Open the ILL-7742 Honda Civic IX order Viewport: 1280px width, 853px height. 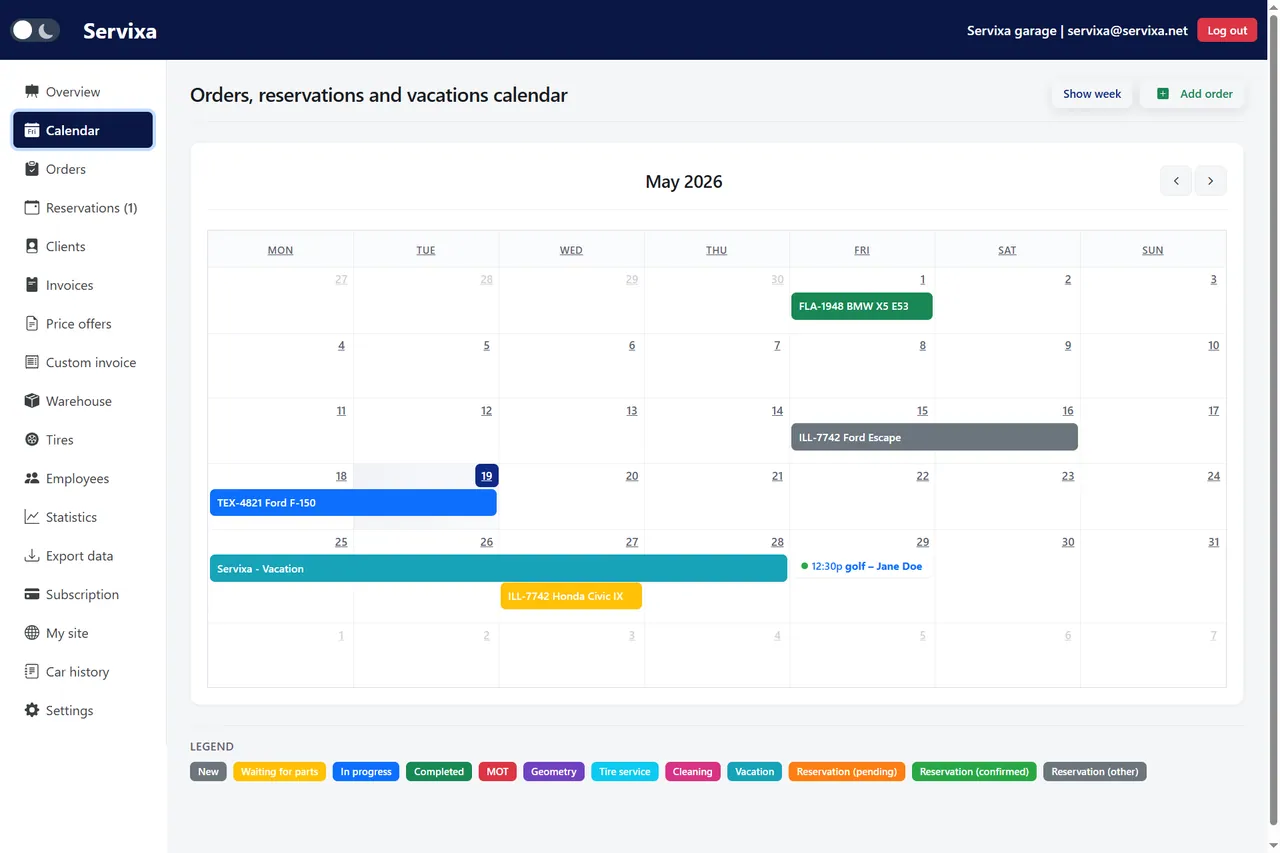[x=571, y=596]
